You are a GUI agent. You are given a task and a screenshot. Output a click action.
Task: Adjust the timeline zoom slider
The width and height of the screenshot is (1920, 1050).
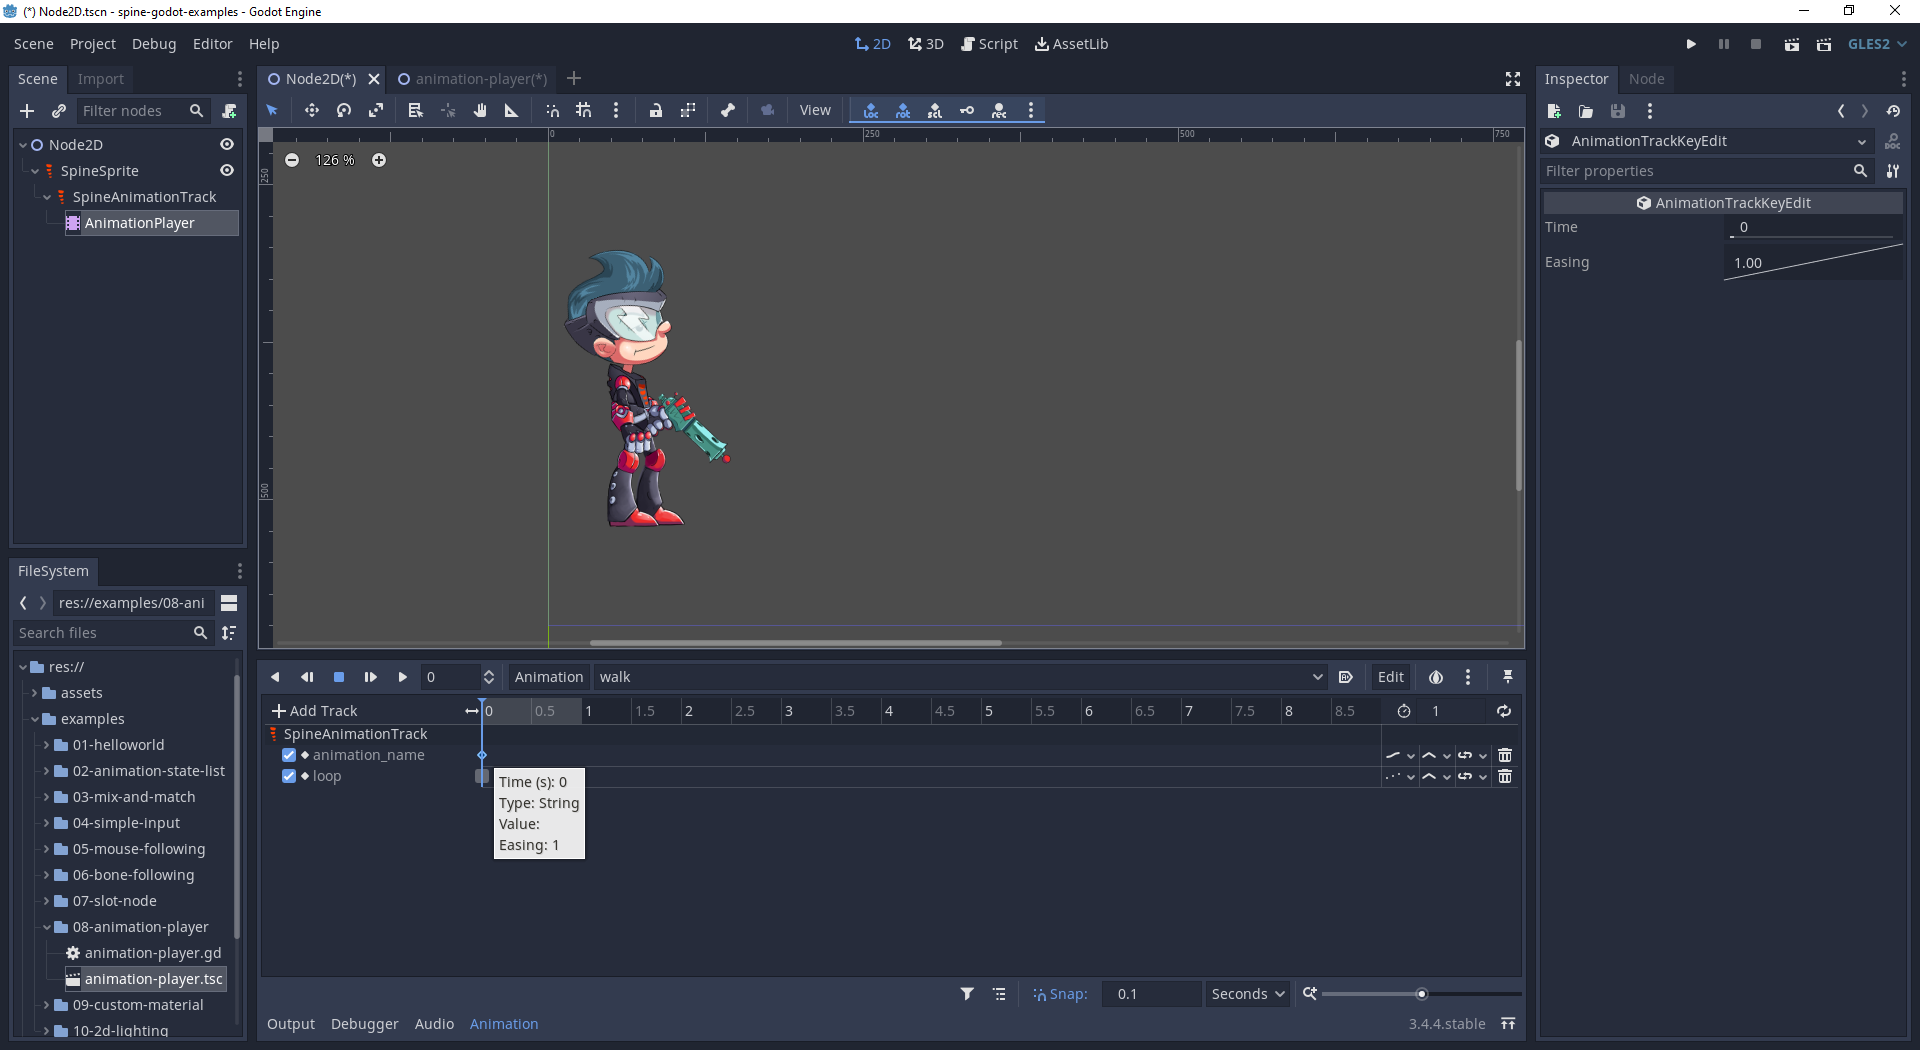coord(1421,994)
